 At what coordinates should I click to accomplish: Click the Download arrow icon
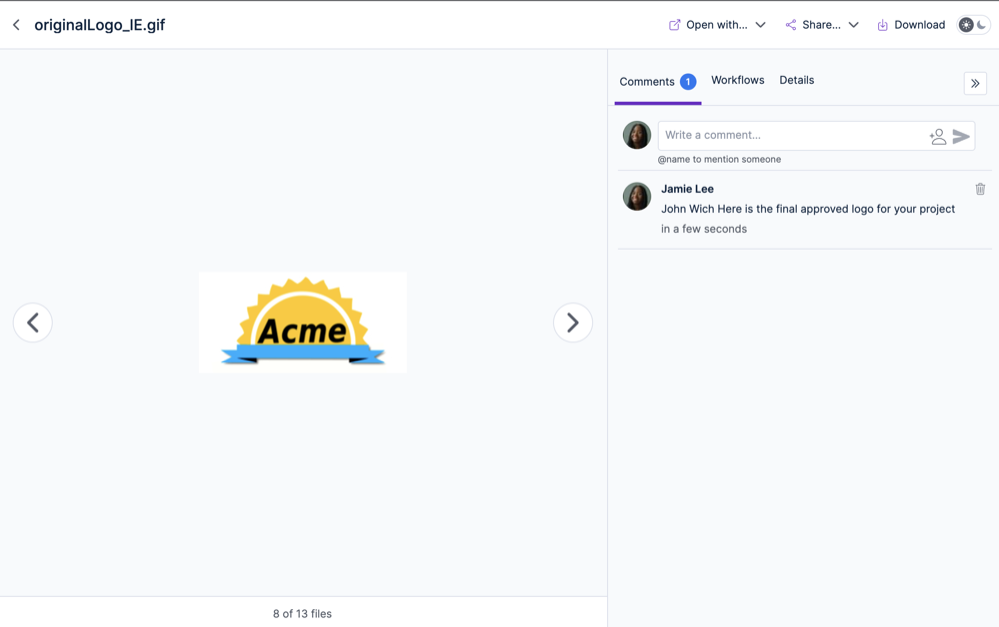pos(882,25)
